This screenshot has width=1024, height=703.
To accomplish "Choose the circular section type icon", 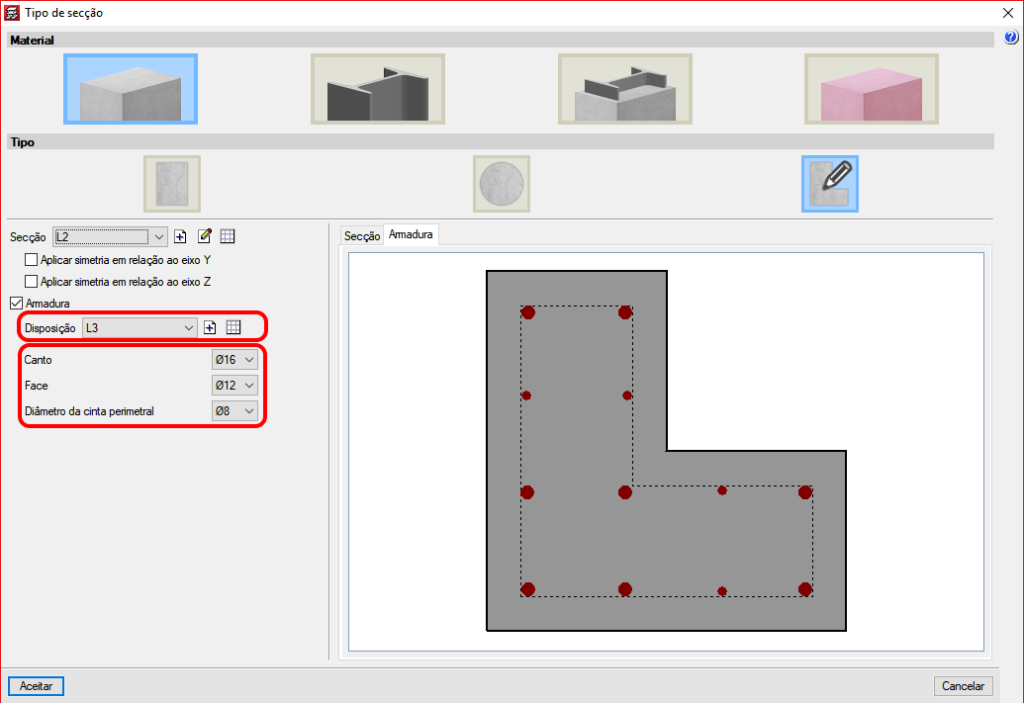I will point(501,184).
